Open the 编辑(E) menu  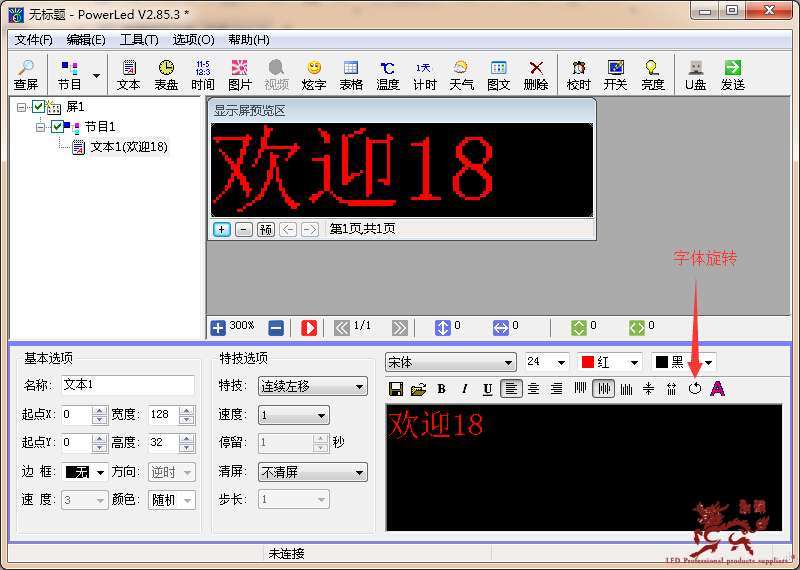click(x=86, y=40)
